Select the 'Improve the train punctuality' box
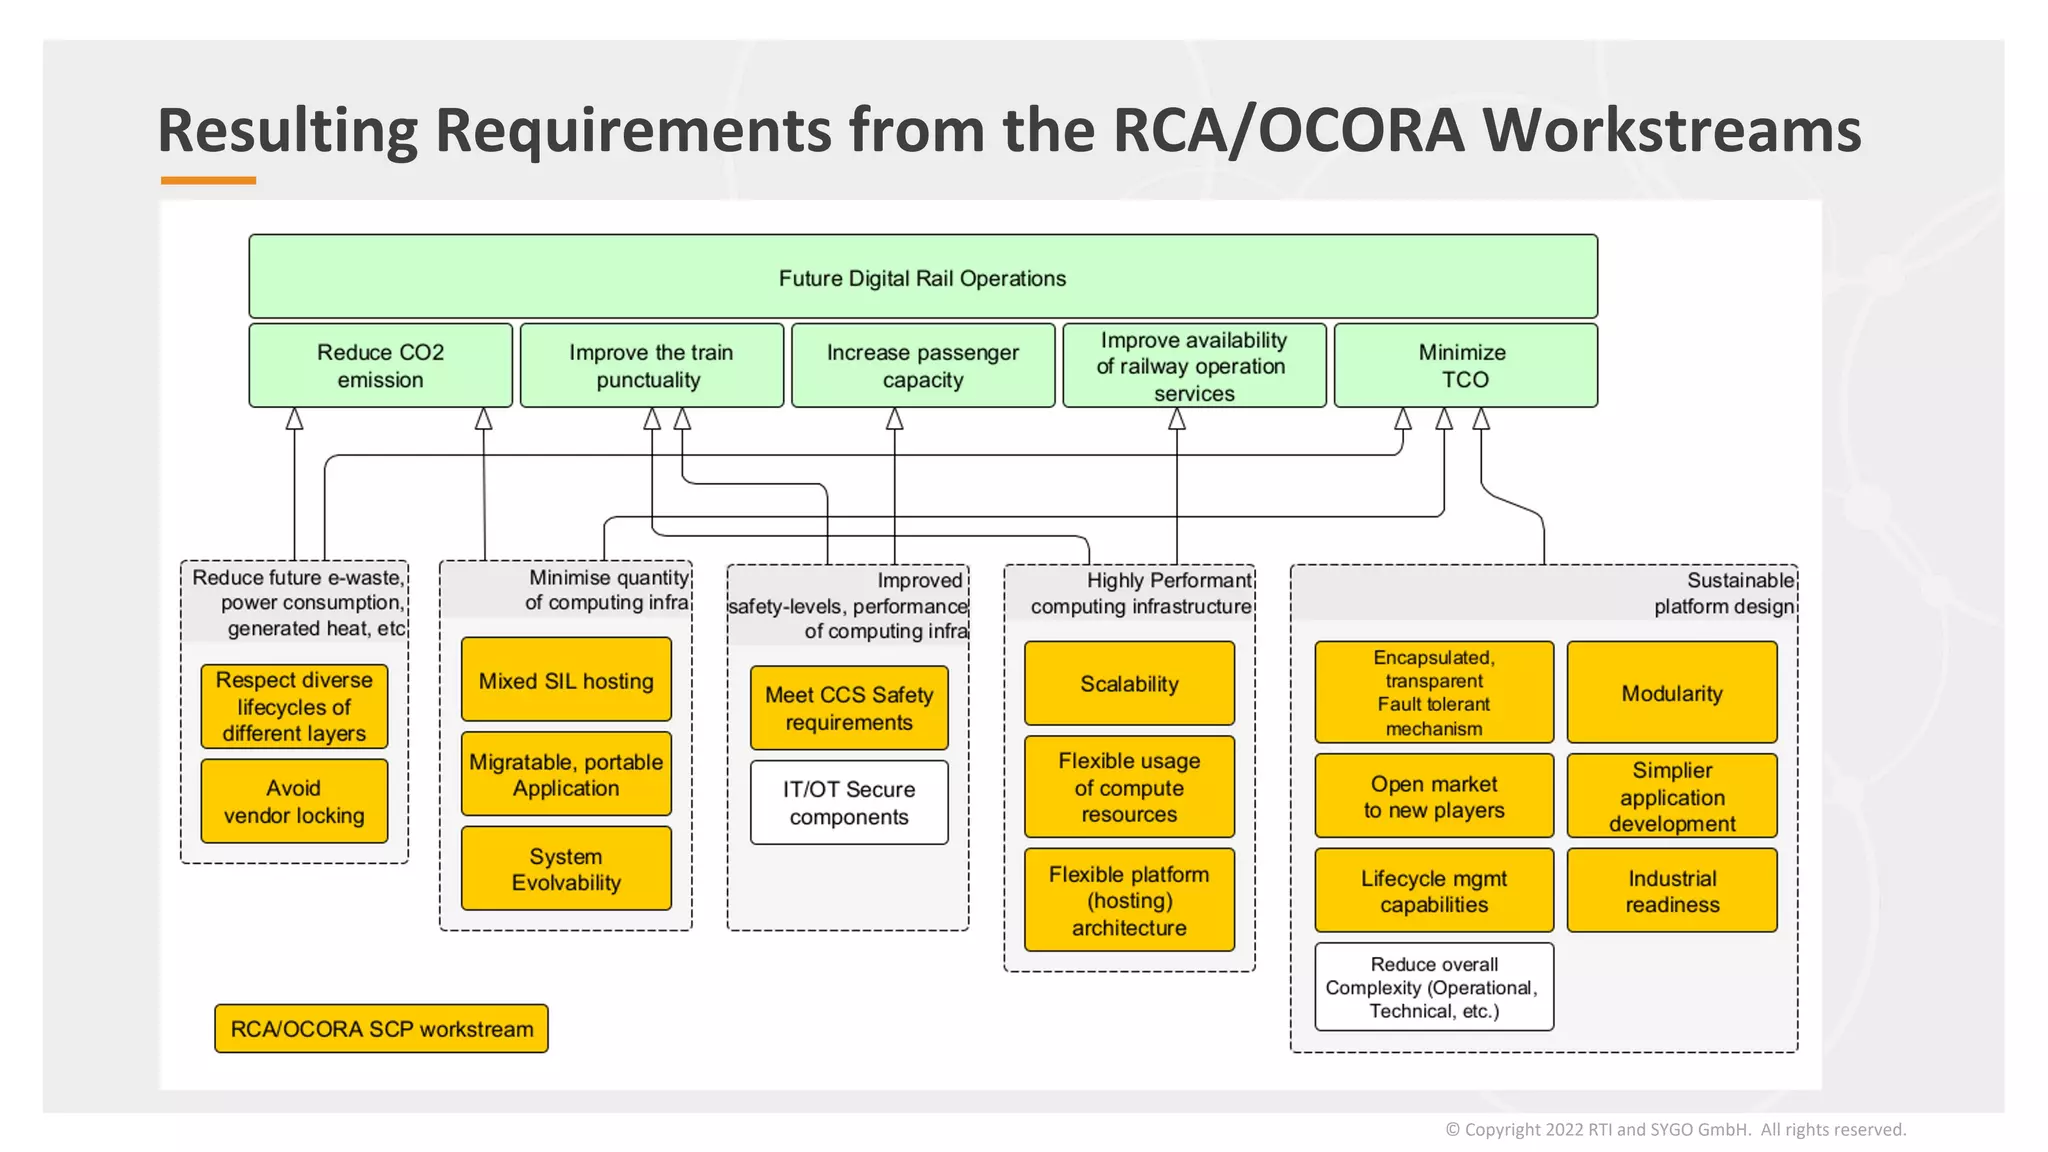This screenshot has width=2048, height=1152. 651,365
